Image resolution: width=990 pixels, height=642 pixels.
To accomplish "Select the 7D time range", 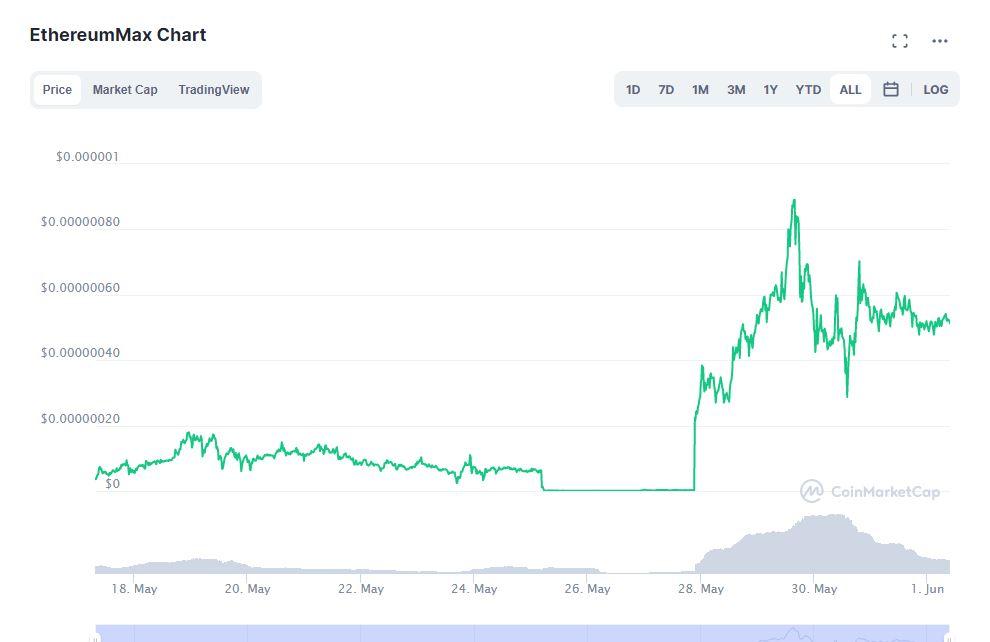I will (x=666, y=89).
